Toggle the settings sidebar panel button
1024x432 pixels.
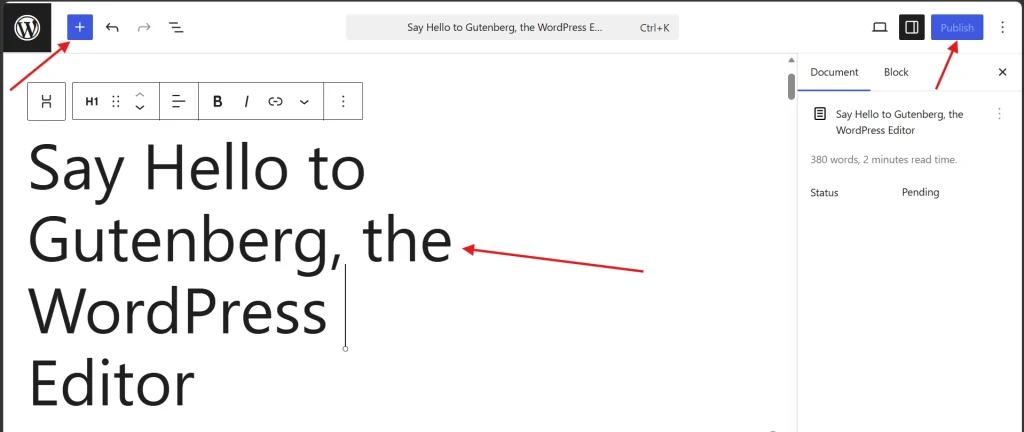912,27
